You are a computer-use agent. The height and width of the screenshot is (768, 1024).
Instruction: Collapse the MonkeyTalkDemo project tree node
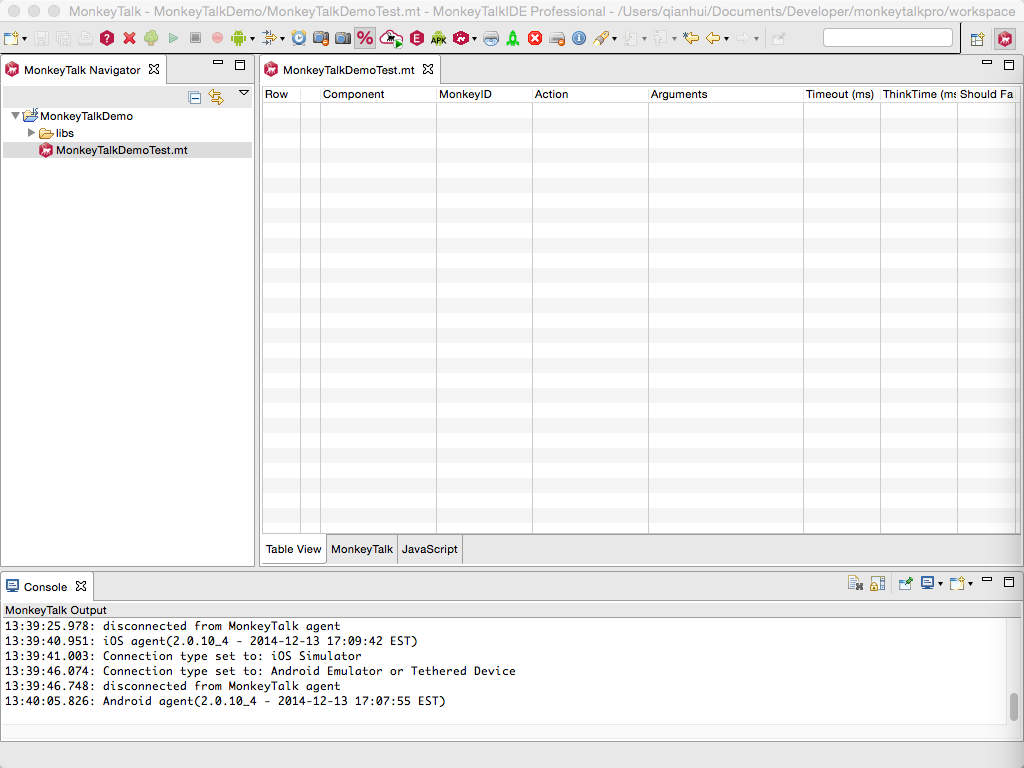pos(15,116)
